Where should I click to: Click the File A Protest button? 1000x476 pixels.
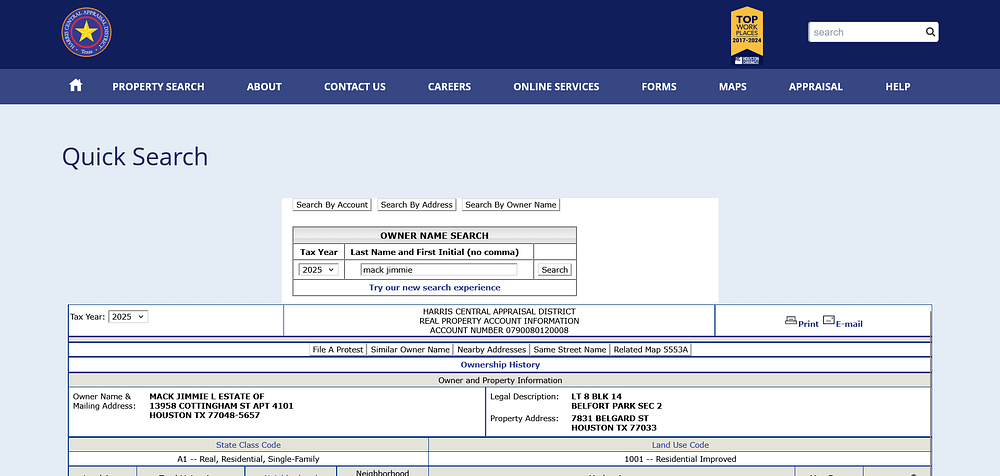click(x=338, y=350)
